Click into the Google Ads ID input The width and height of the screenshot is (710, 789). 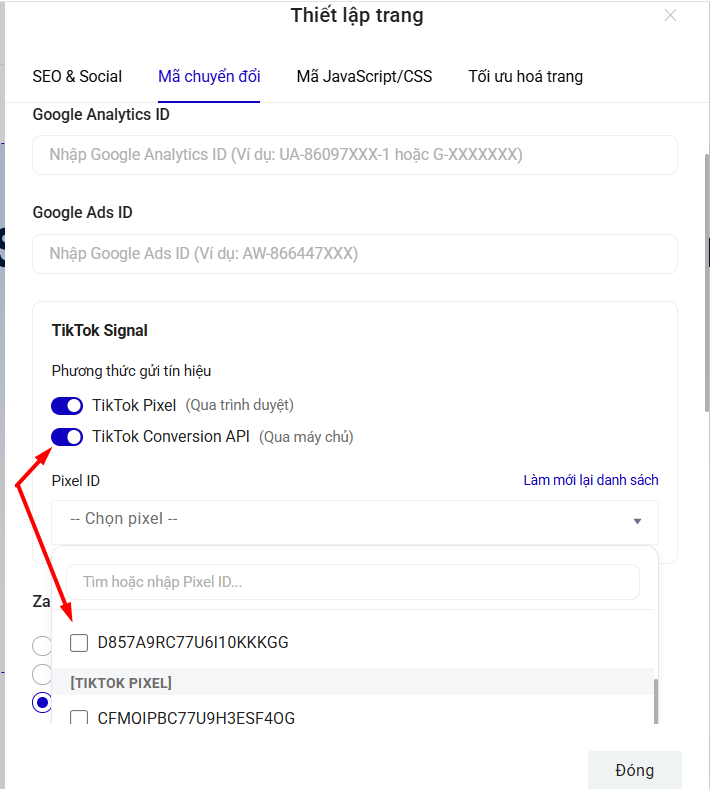click(x=355, y=254)
